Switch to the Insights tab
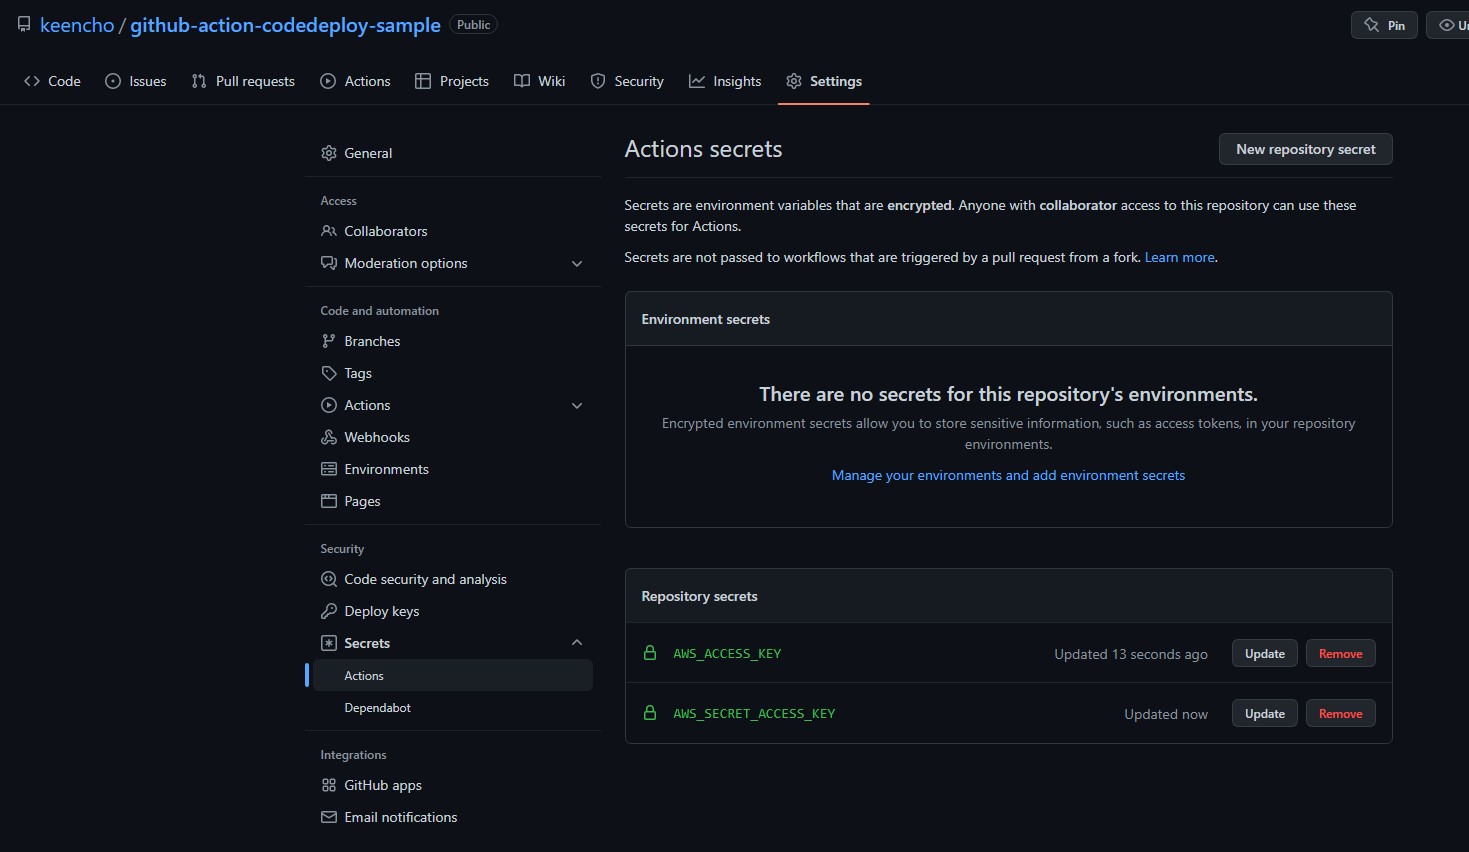 click(x=725, y=81)
